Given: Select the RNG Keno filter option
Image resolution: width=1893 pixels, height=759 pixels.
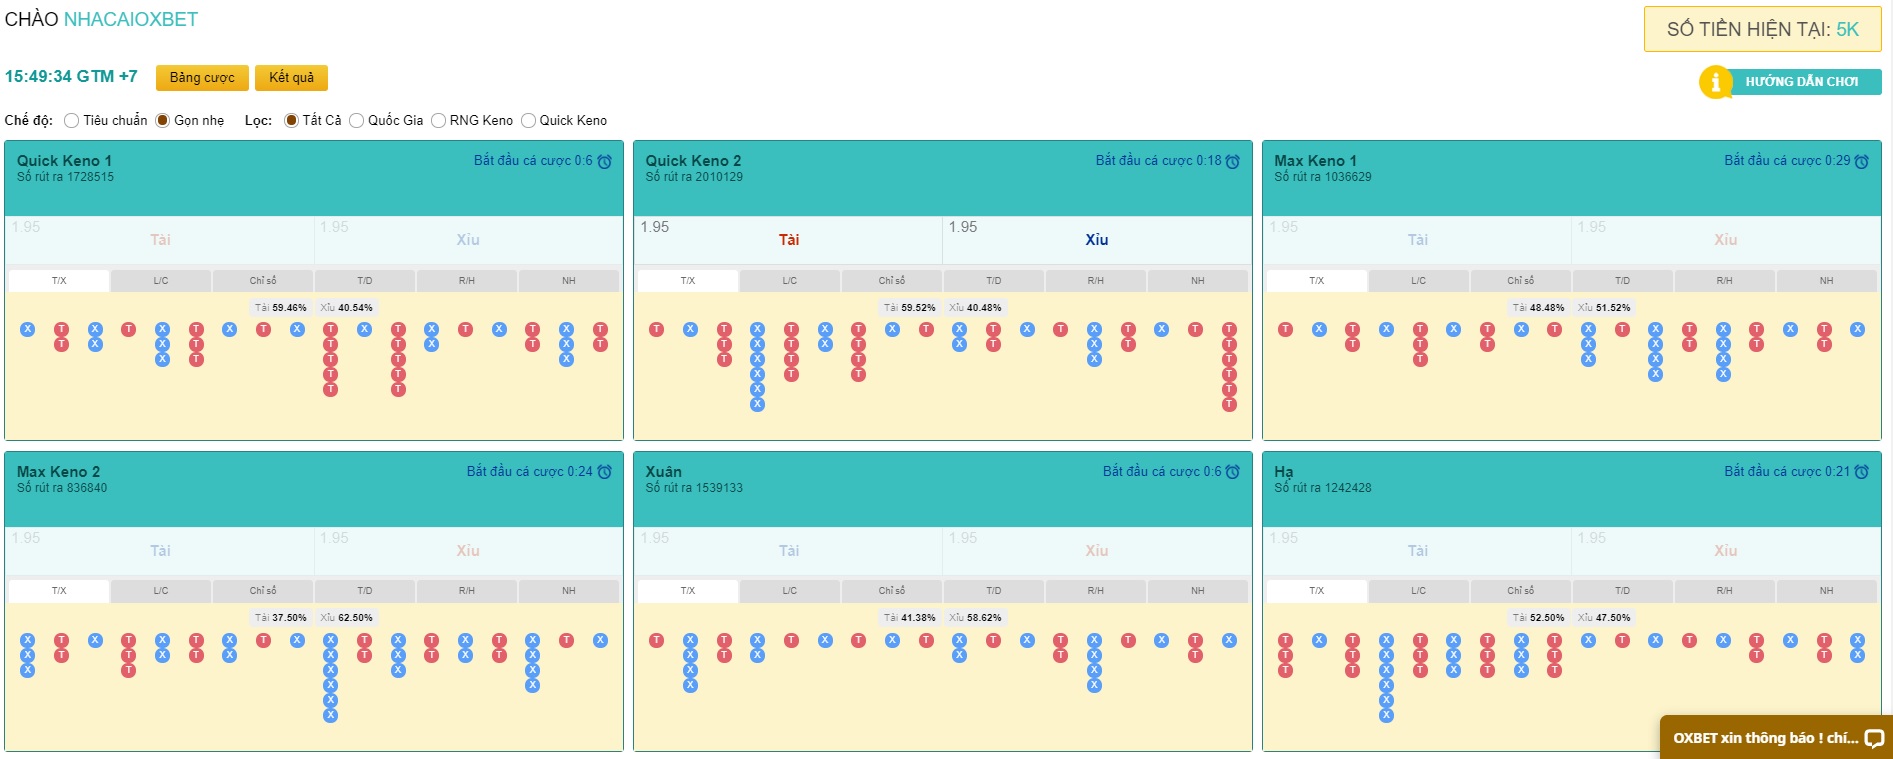Looking at the screenshot, I should click(x=438, y=121).
